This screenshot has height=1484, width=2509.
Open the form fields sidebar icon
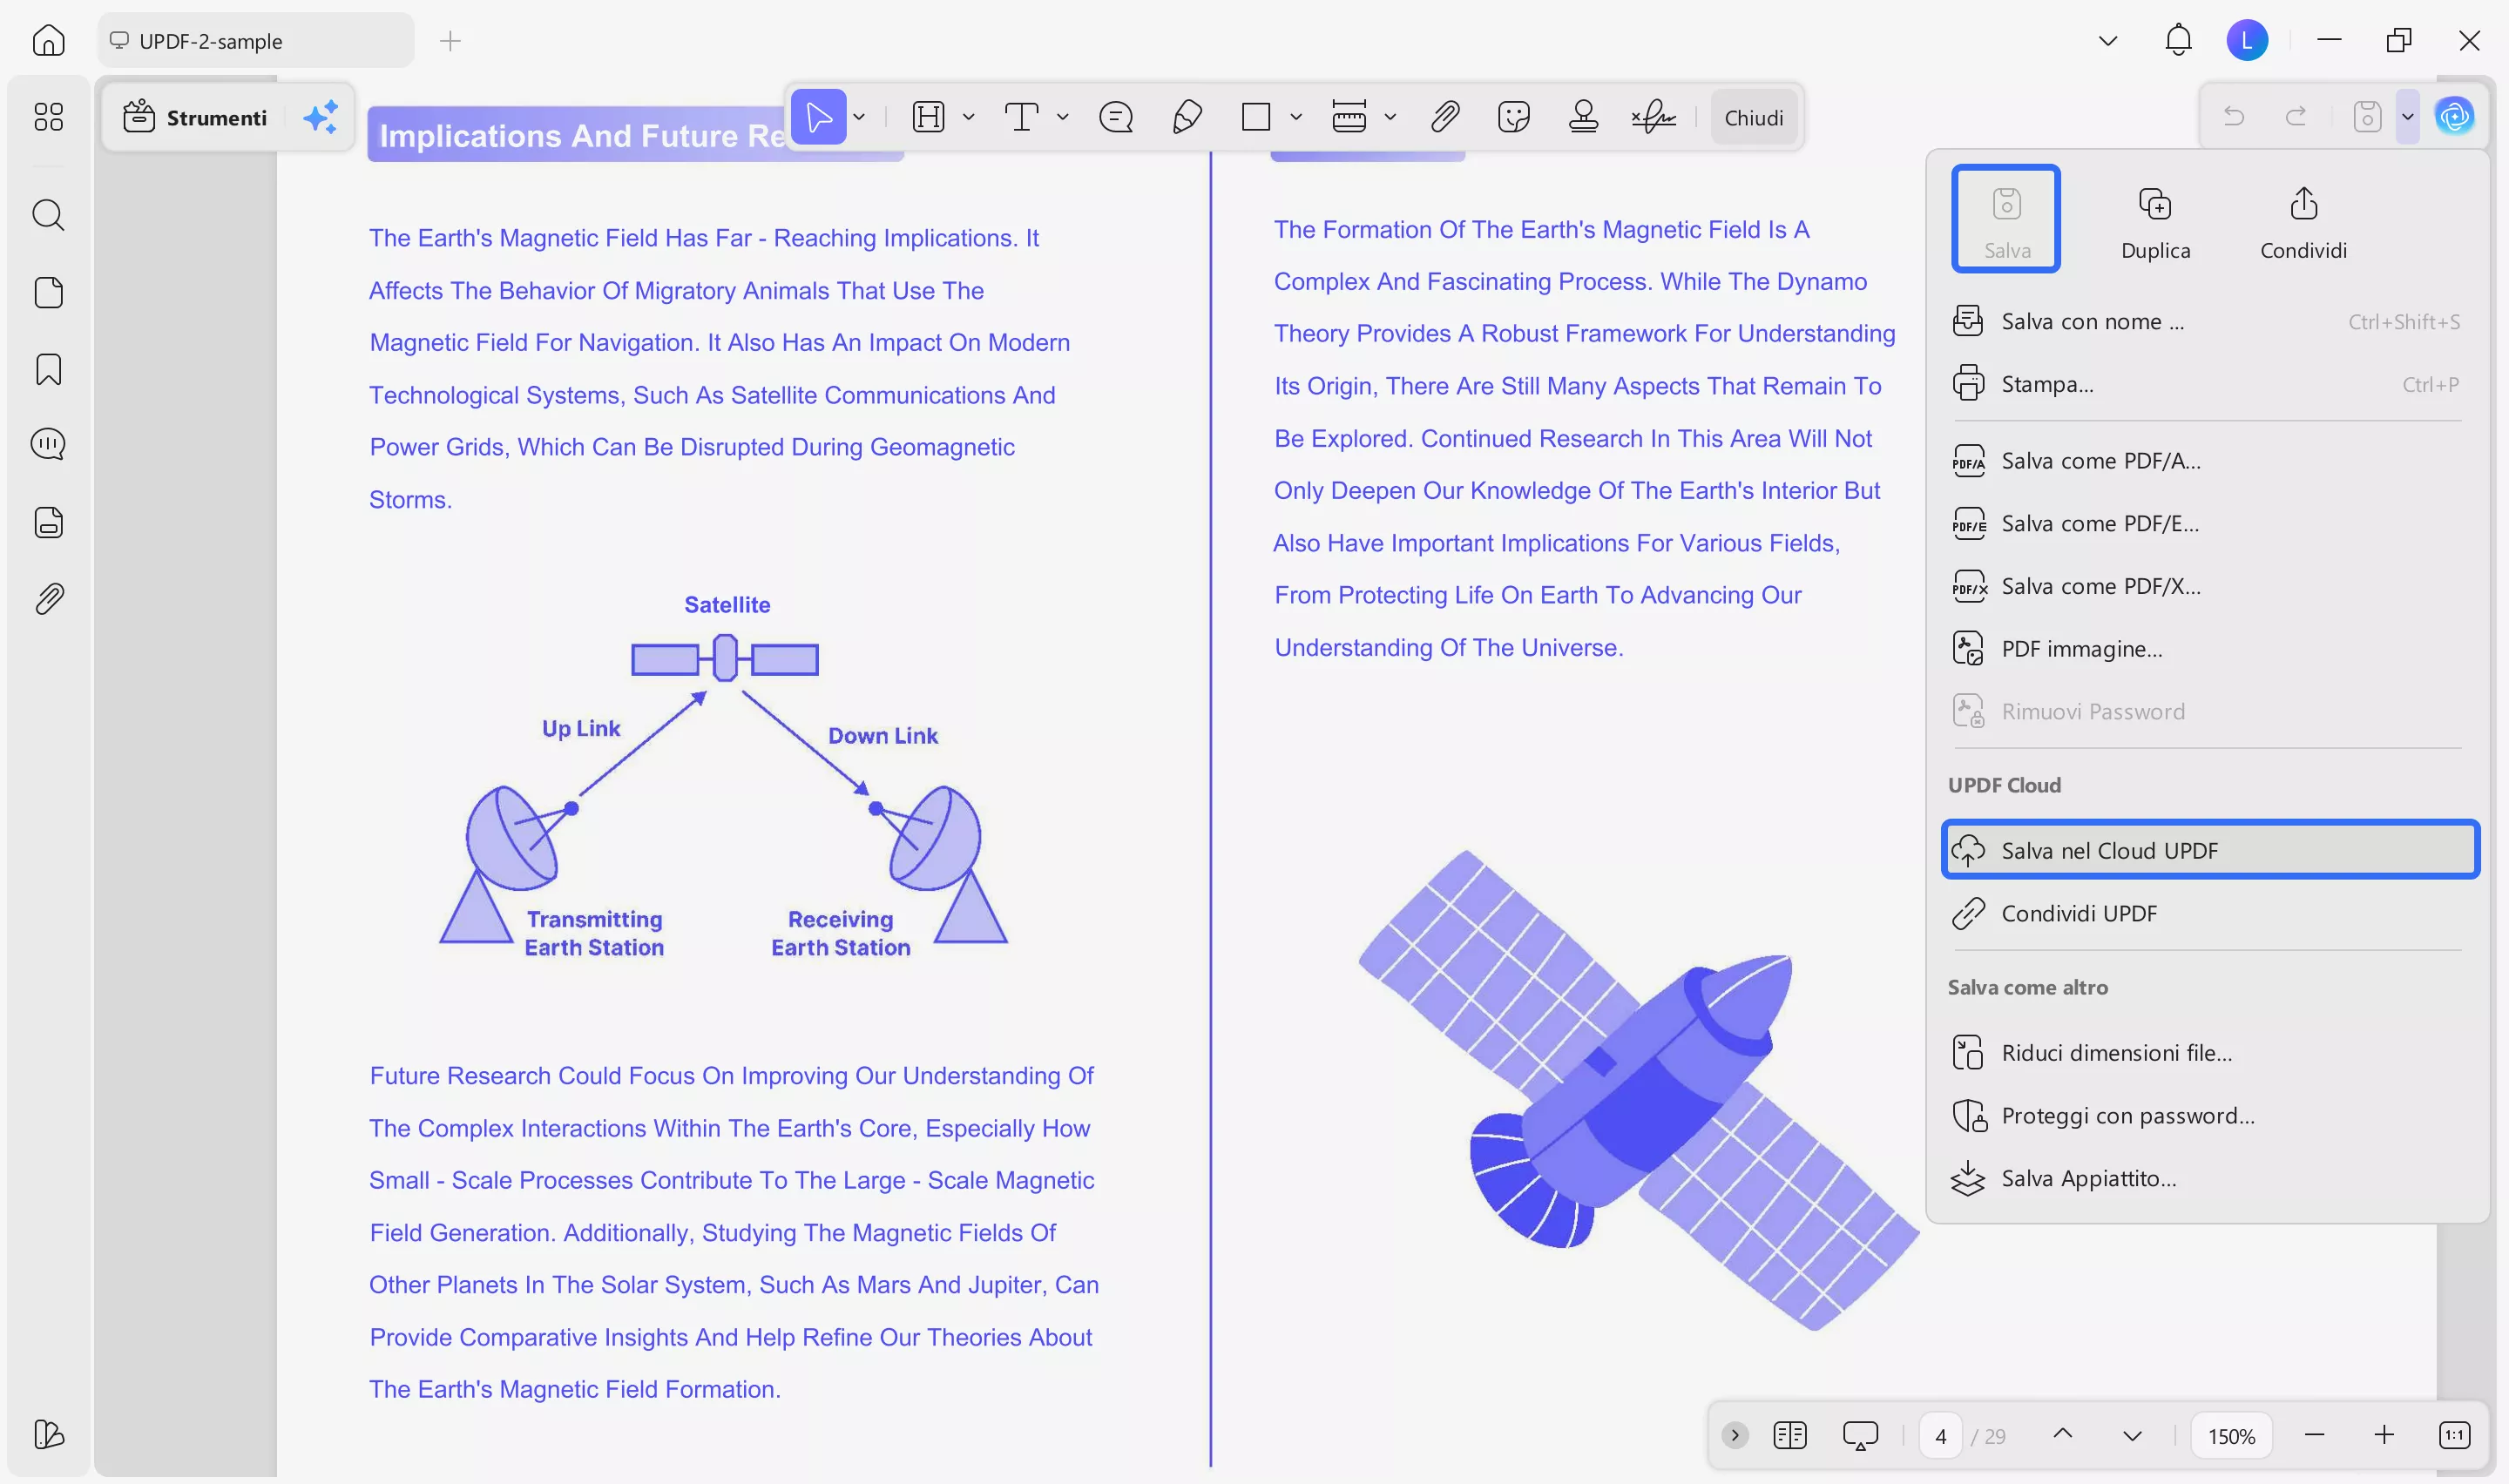[x=48, y=522]
